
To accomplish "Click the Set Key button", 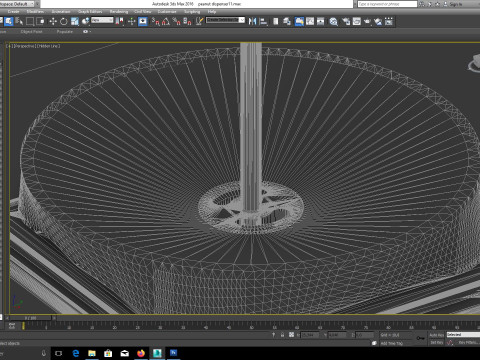I will point(436,342).
